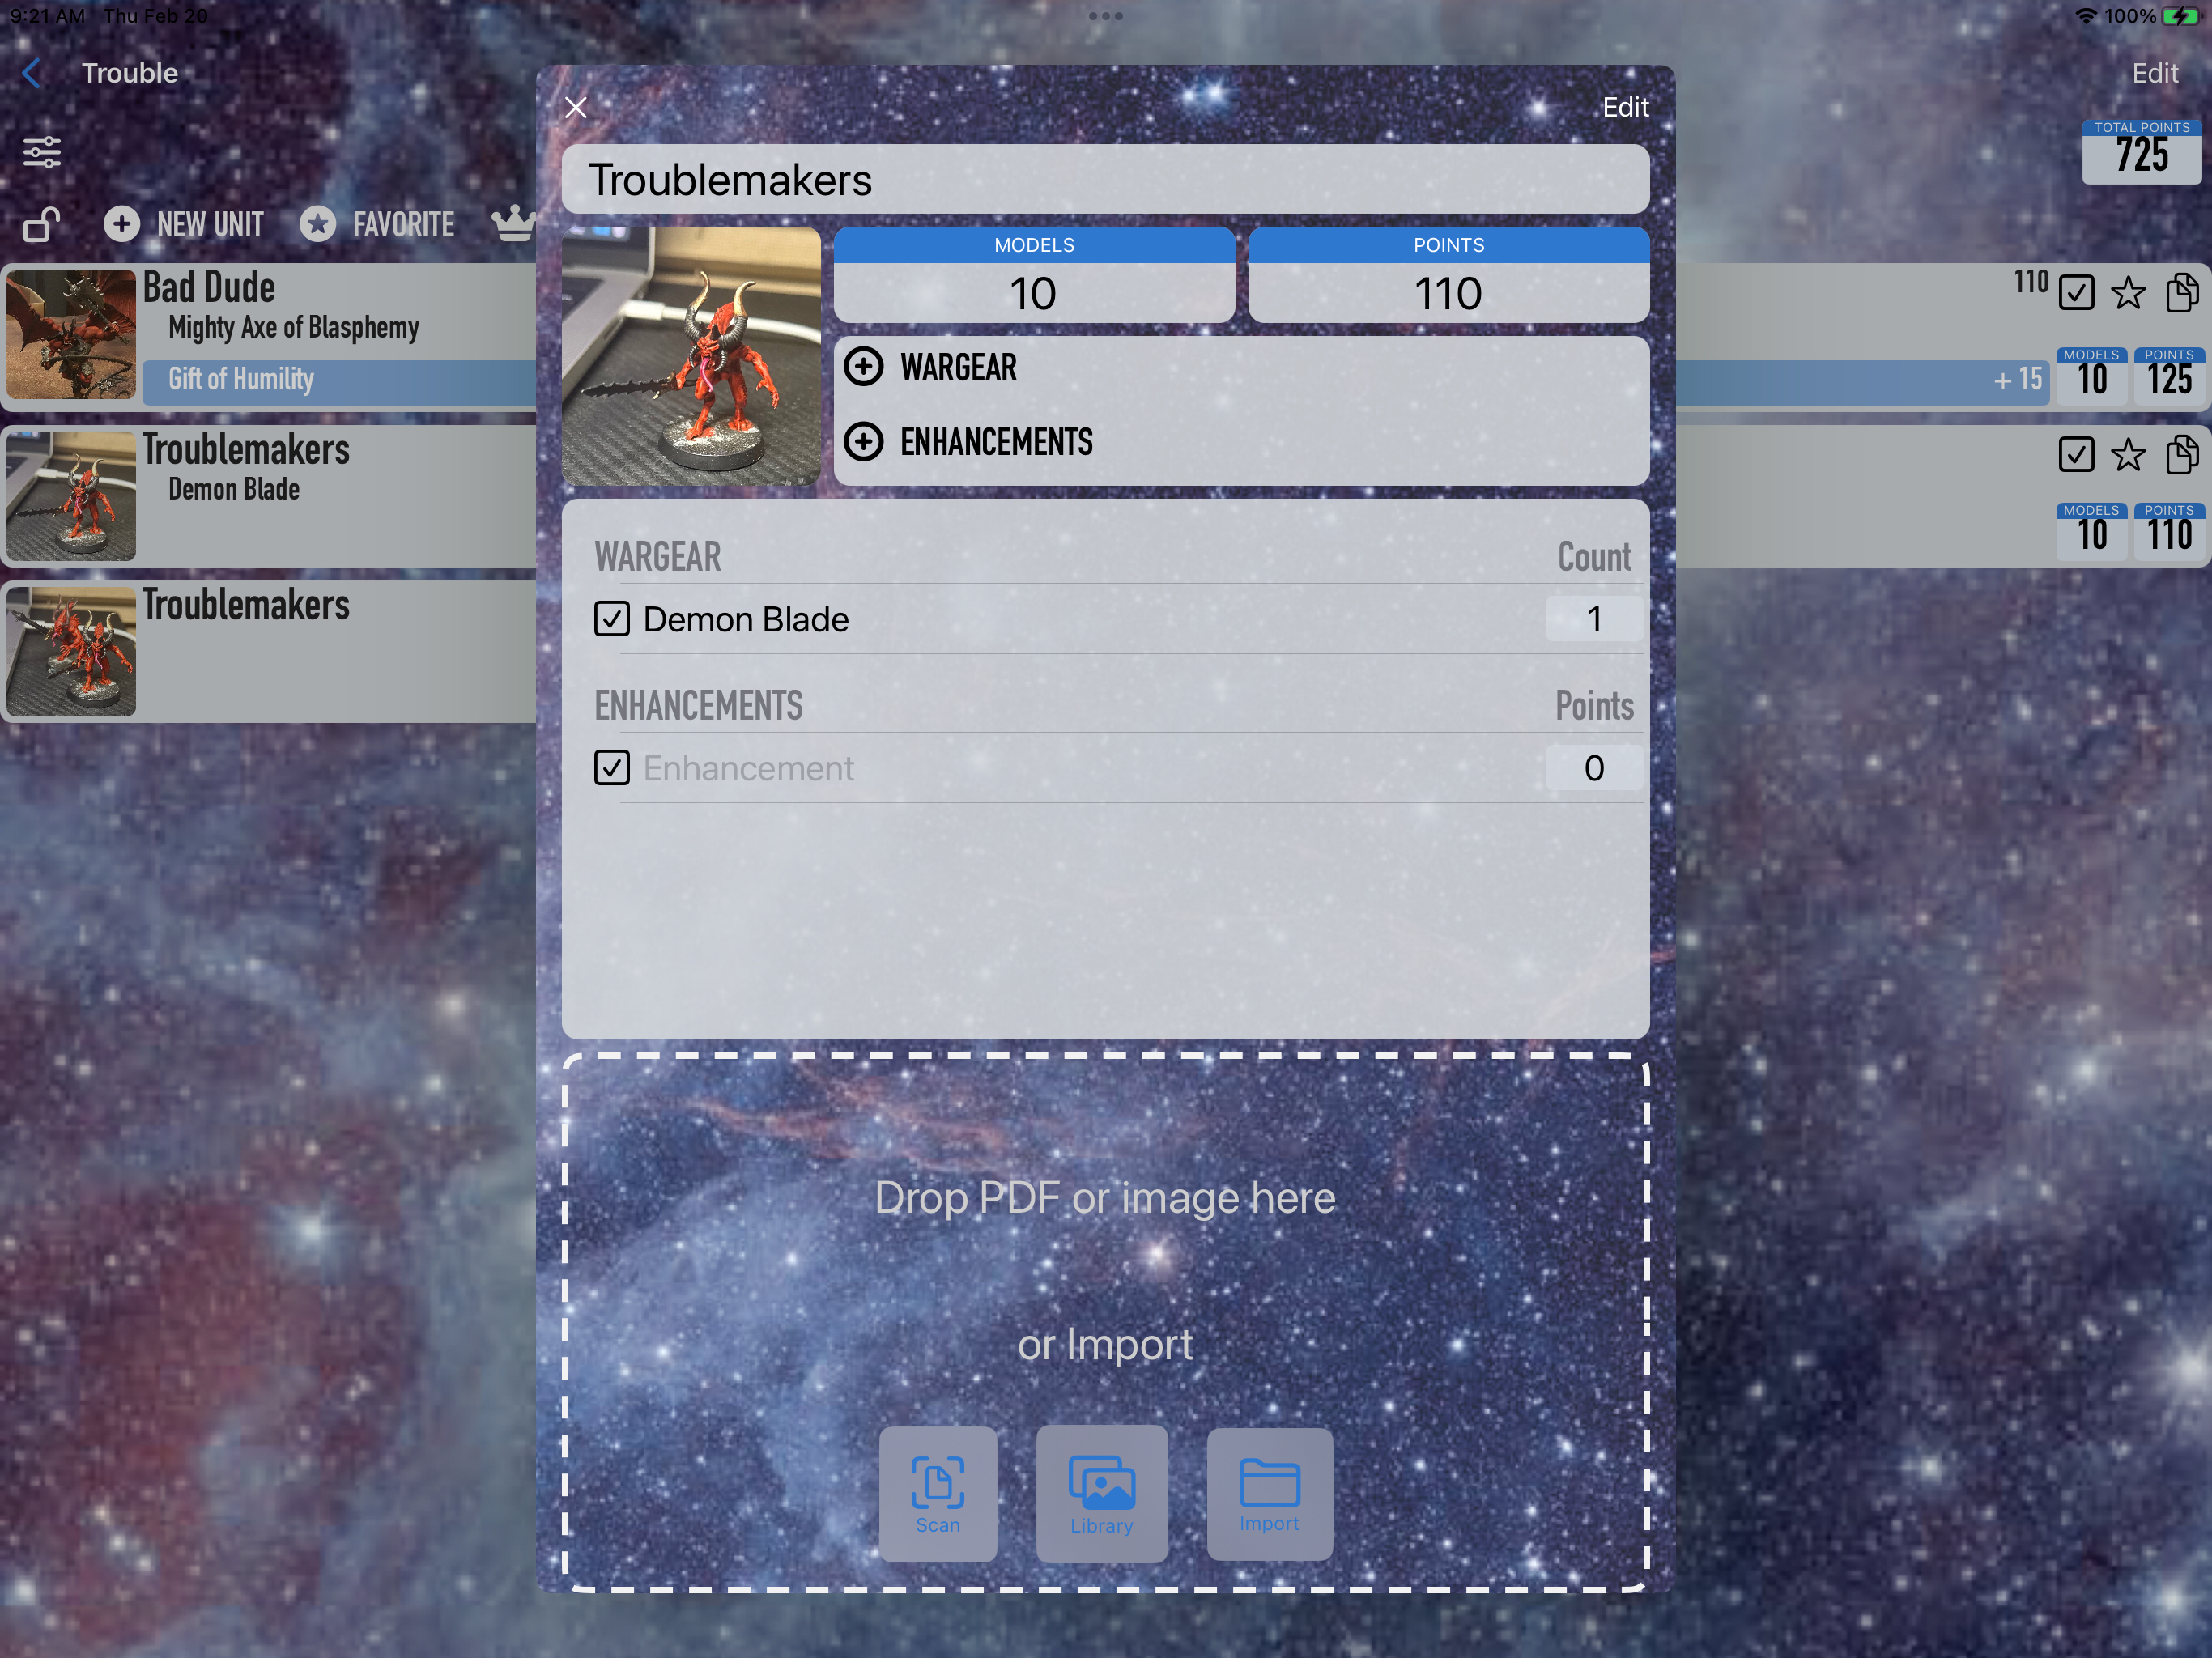Image resolution: width=2212 pixels, height=1658 pixels.
Task: Tap the Import from files icon
Action: click(1270, 1493)
